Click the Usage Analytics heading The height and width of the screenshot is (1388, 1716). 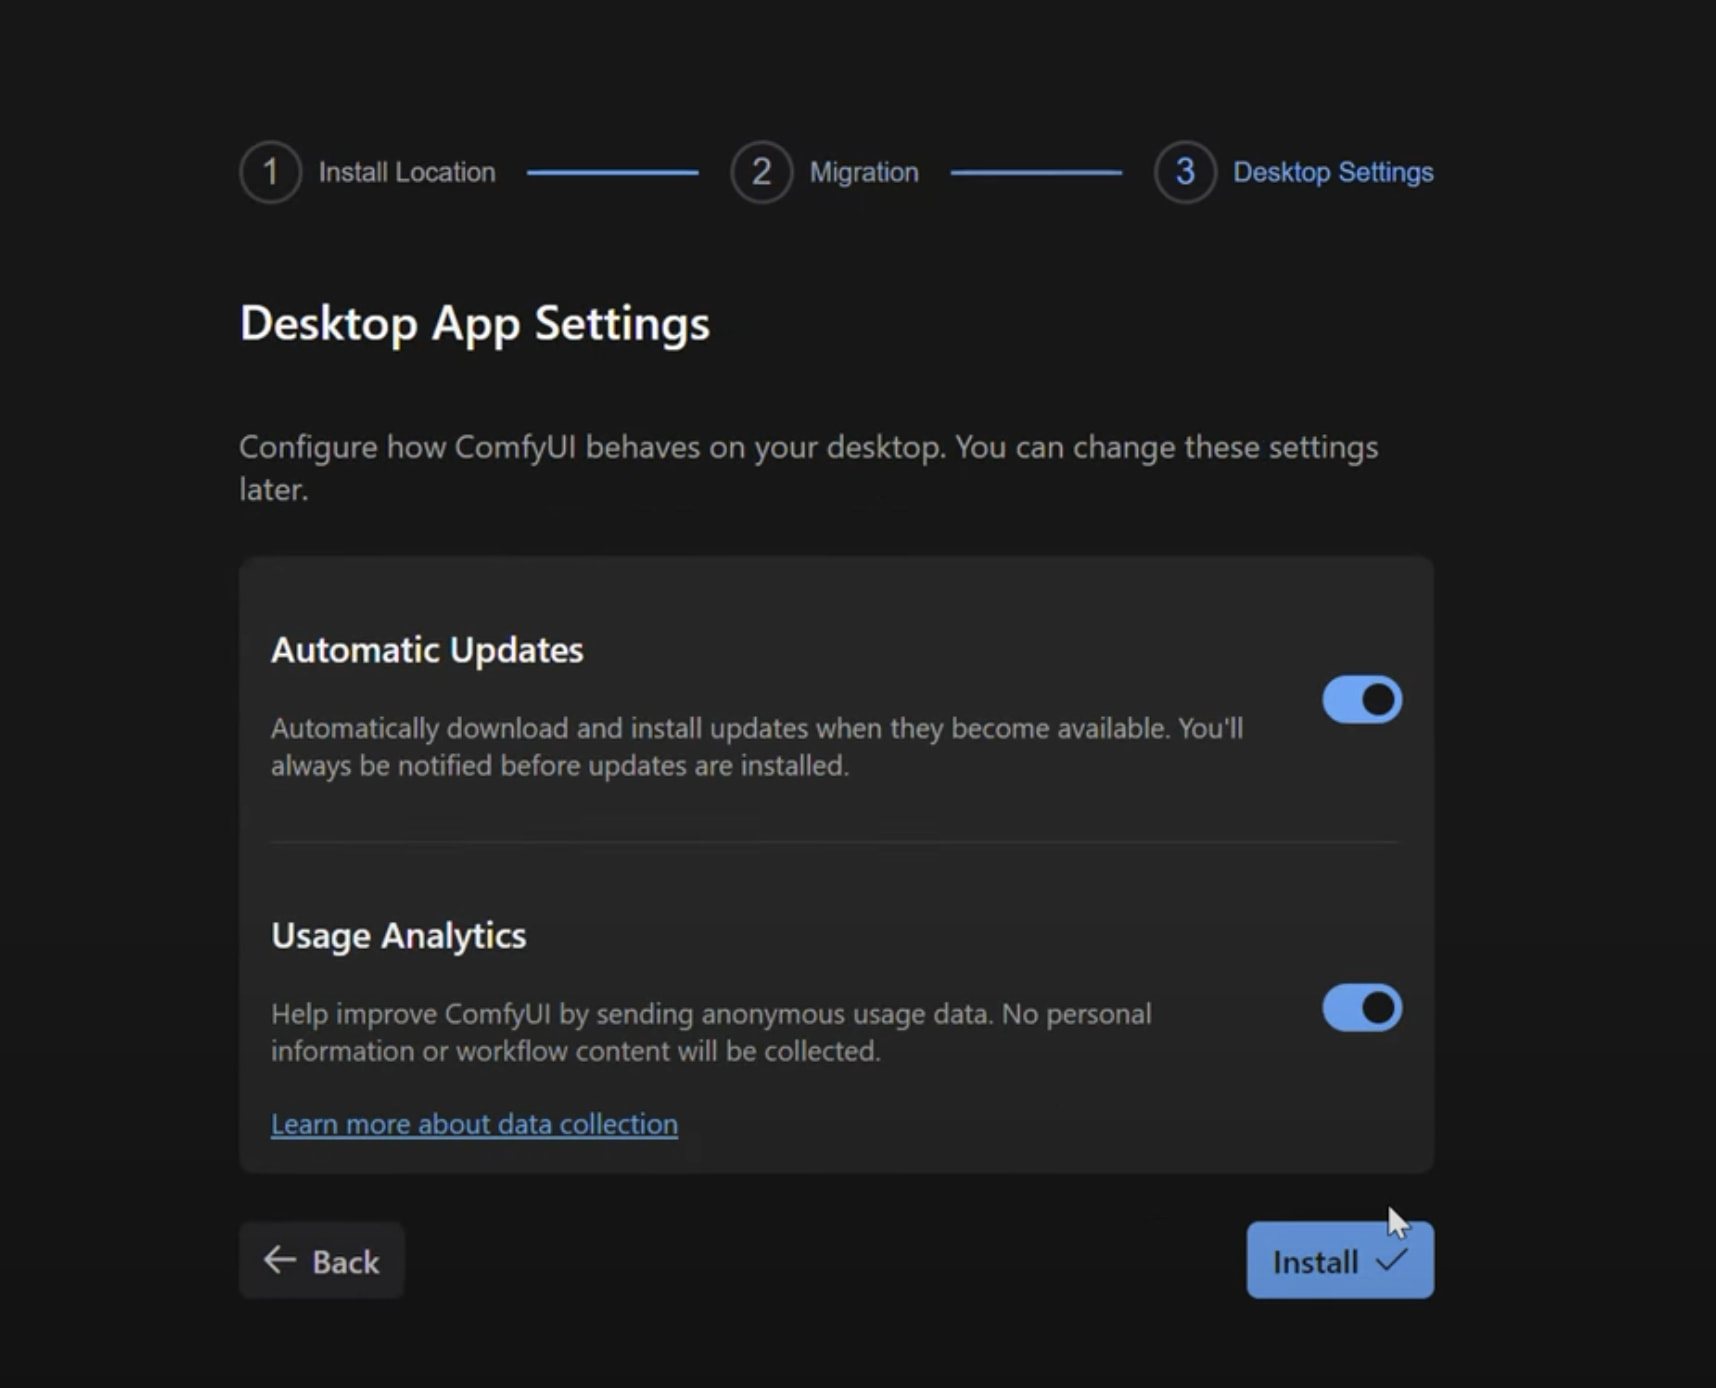click(x=398, y=936)
